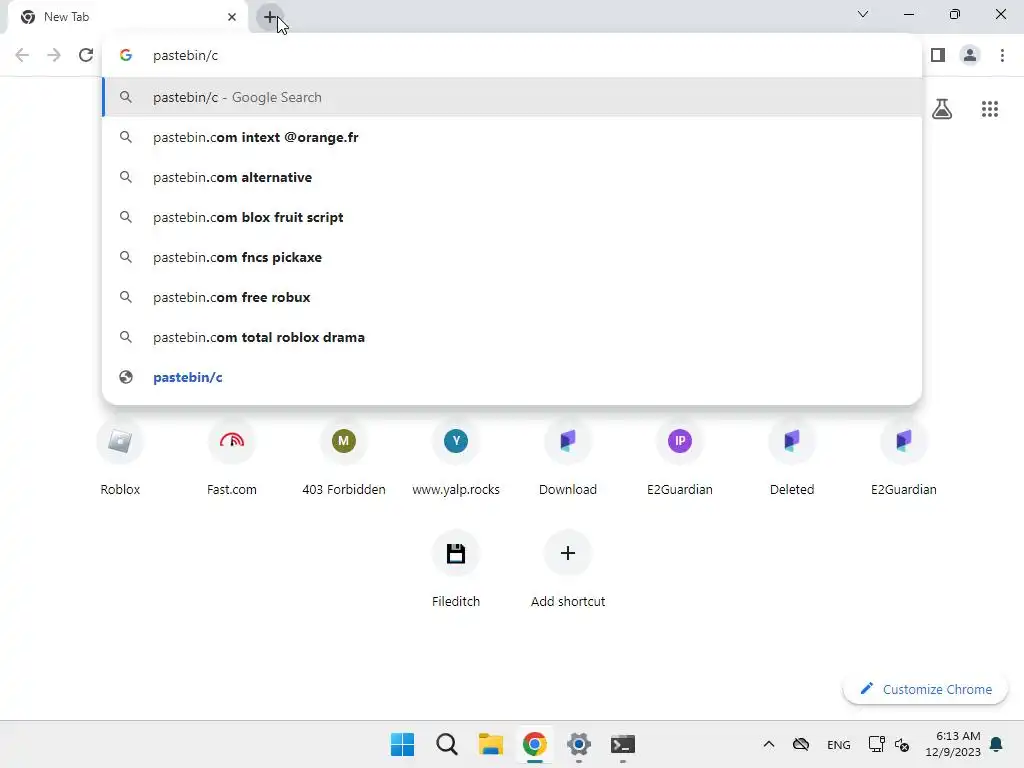This screenshot has height=768, width=1024.
Task: Open Chrome Labs flask icon
Action: [942, 109]
